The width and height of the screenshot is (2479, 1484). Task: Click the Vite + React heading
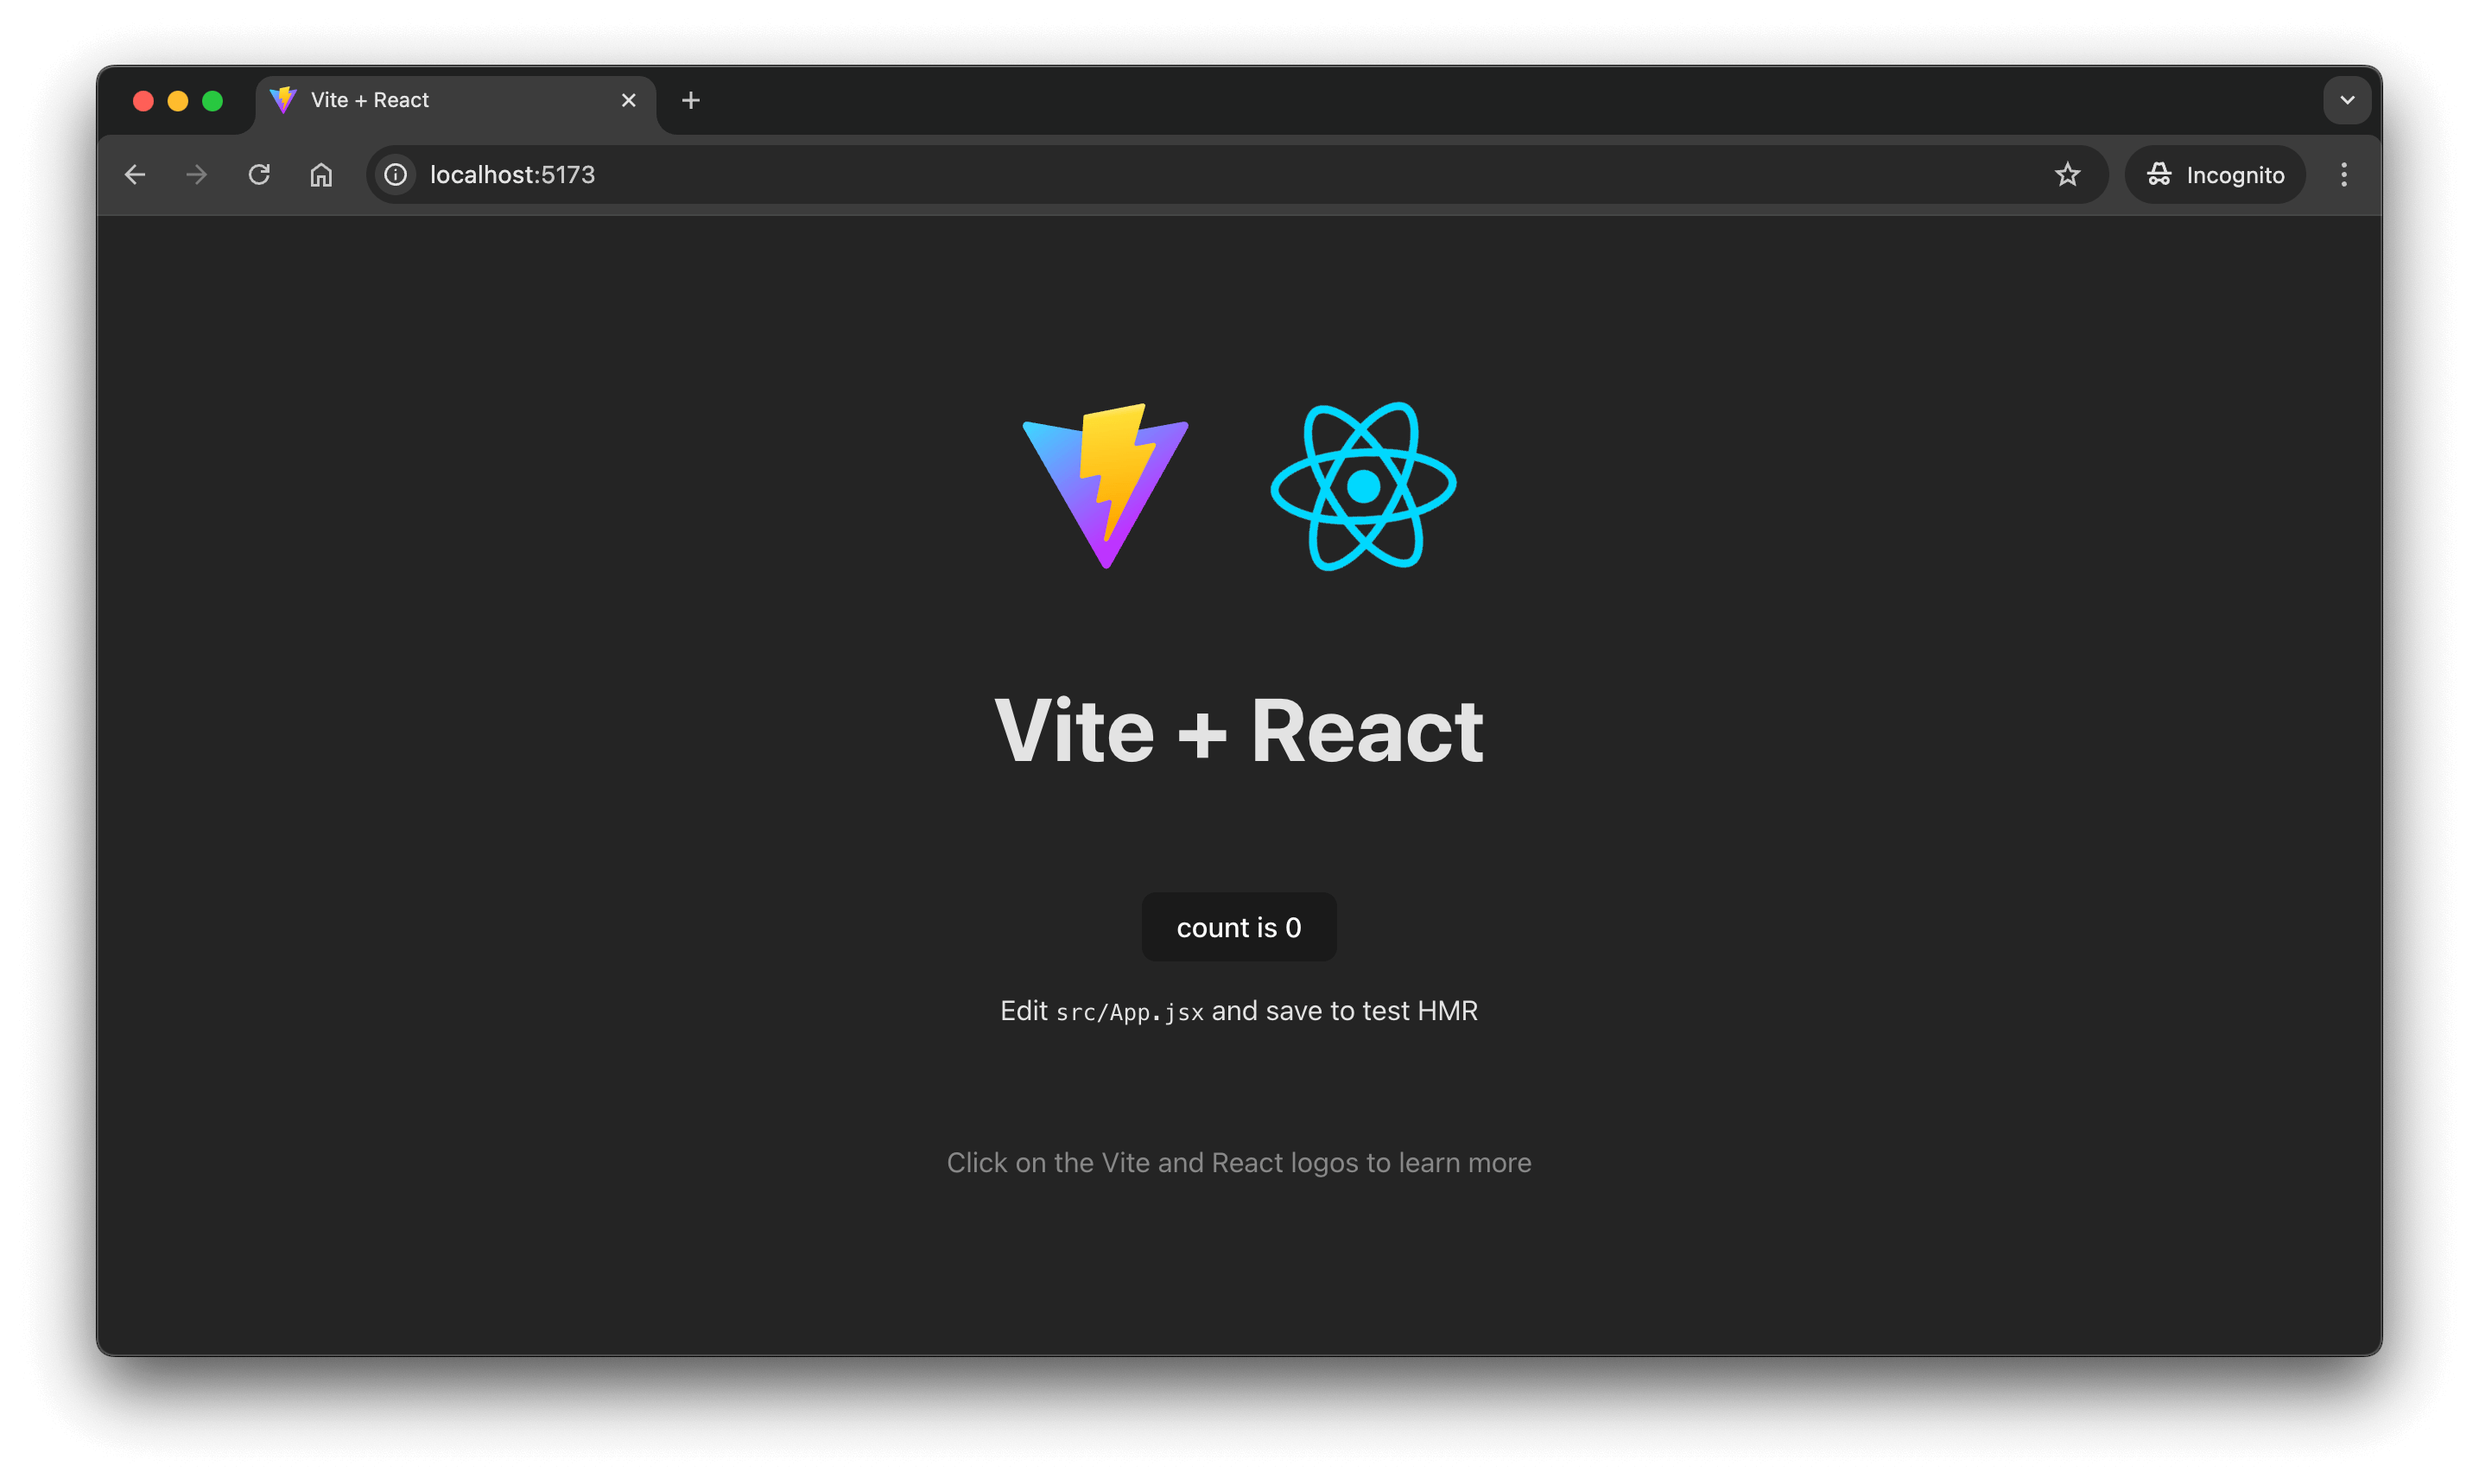(1238, 731)
